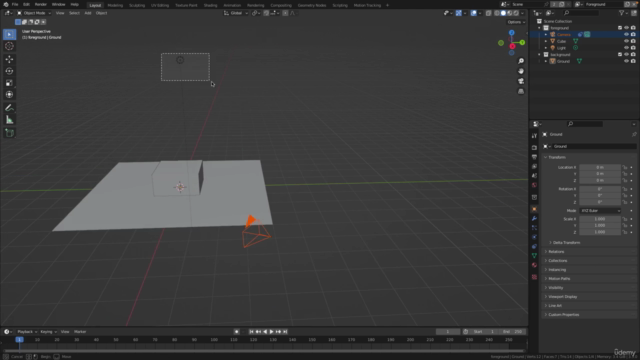The image size is (640, 360).
Task: Click the viewport Options button
Action: pyautogui.click(x=516, y=22)
